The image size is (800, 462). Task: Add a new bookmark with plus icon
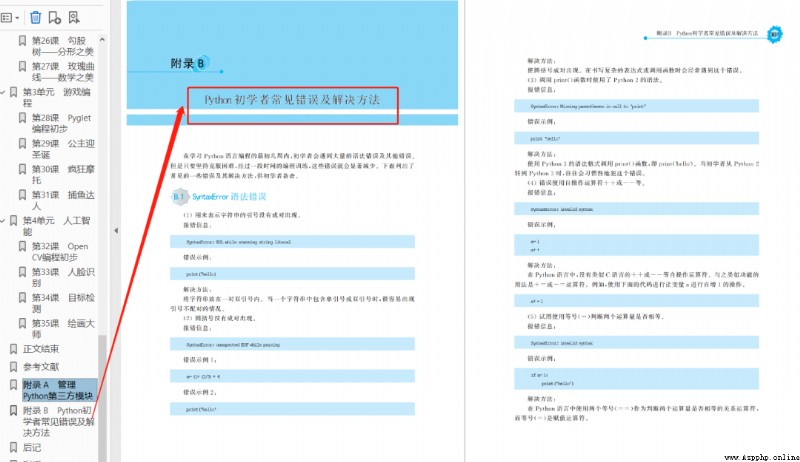coord(55,17)
